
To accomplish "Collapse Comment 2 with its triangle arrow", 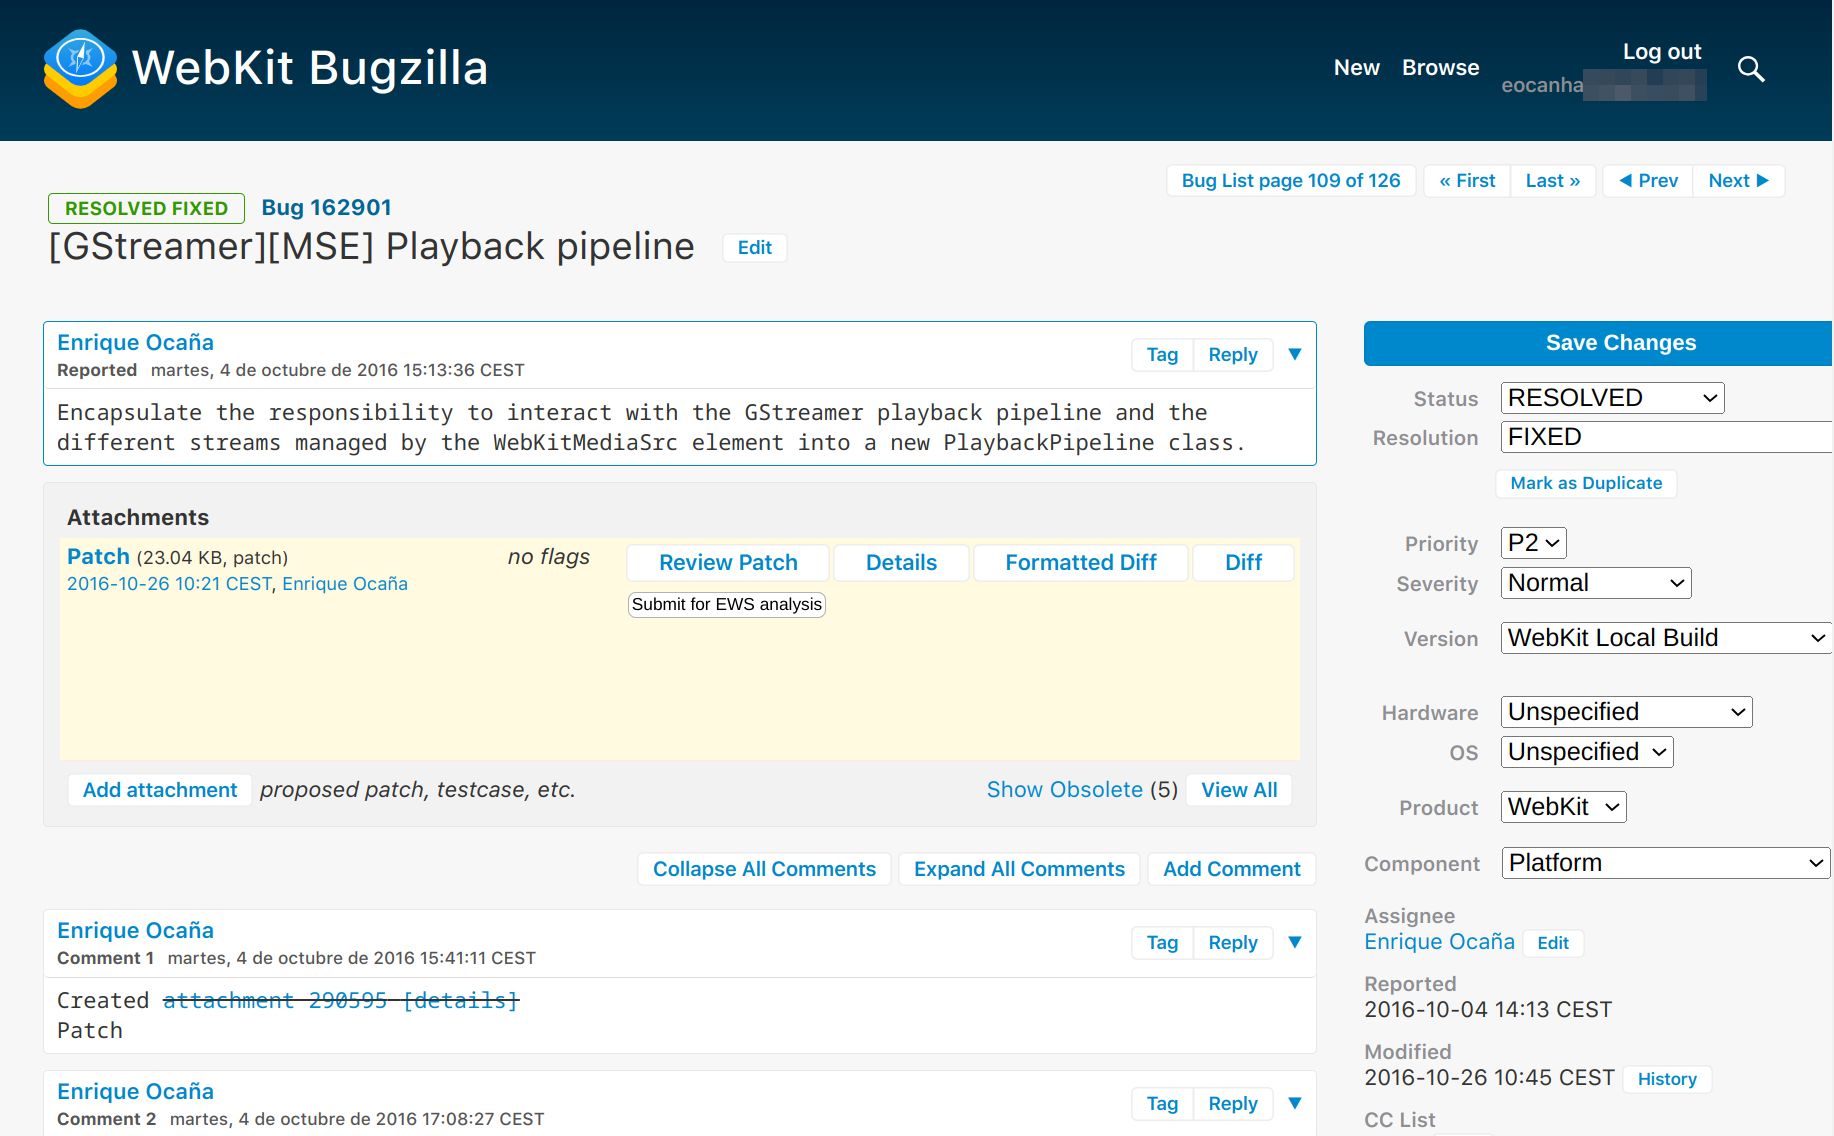I will point(1295,1103).
